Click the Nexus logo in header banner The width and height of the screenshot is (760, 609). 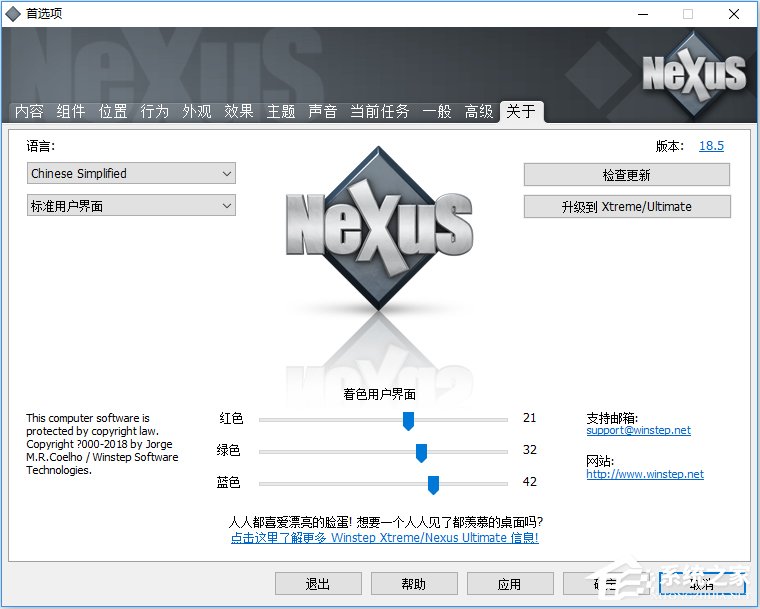click(694, 74)
